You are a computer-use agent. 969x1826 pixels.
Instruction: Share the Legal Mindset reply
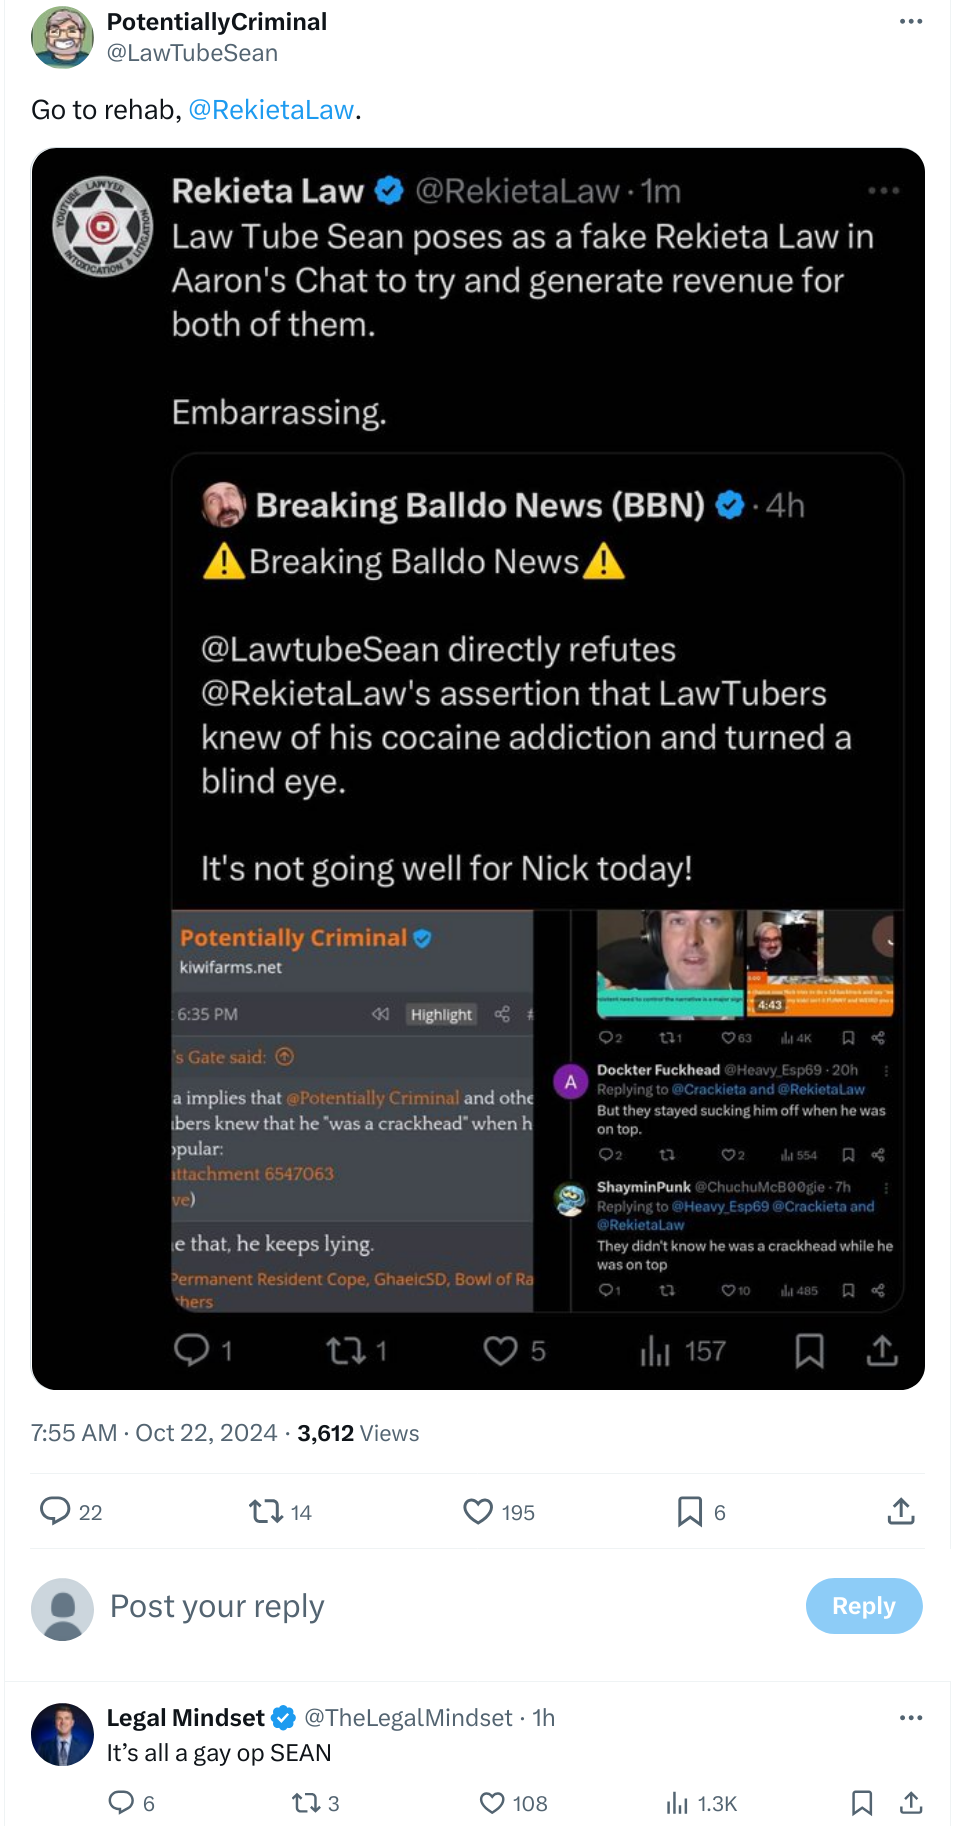910,1803
